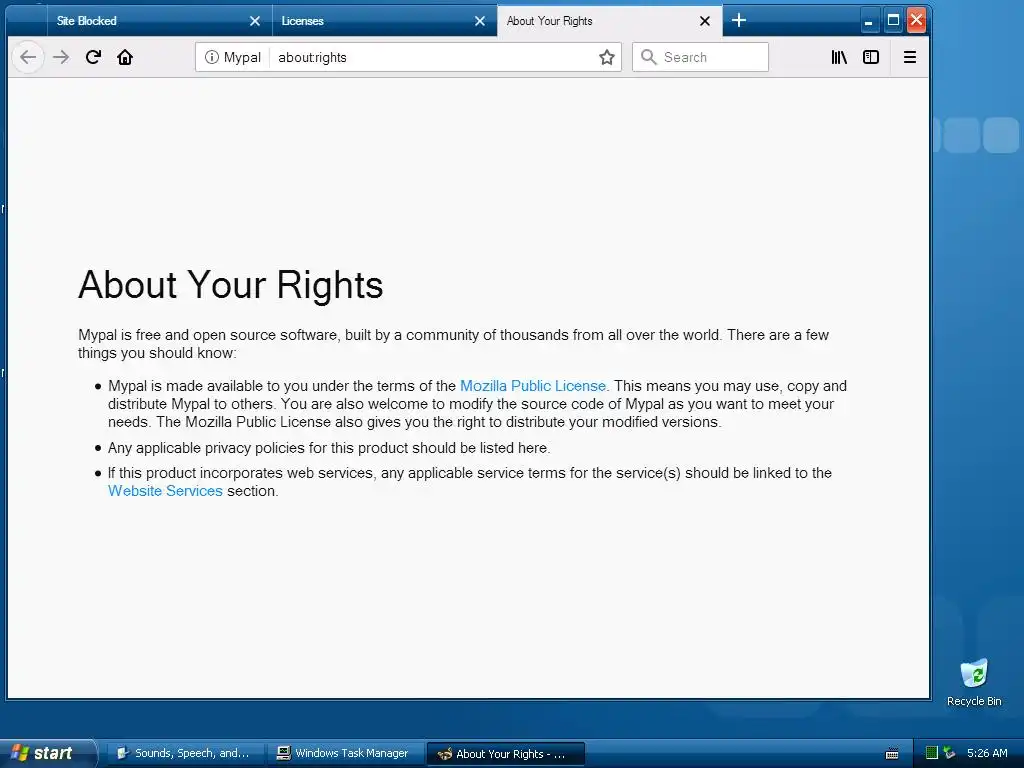Screen dimensions: 1024x768
Task: Open the Library bookmarks and history
Action: (839, 57)
